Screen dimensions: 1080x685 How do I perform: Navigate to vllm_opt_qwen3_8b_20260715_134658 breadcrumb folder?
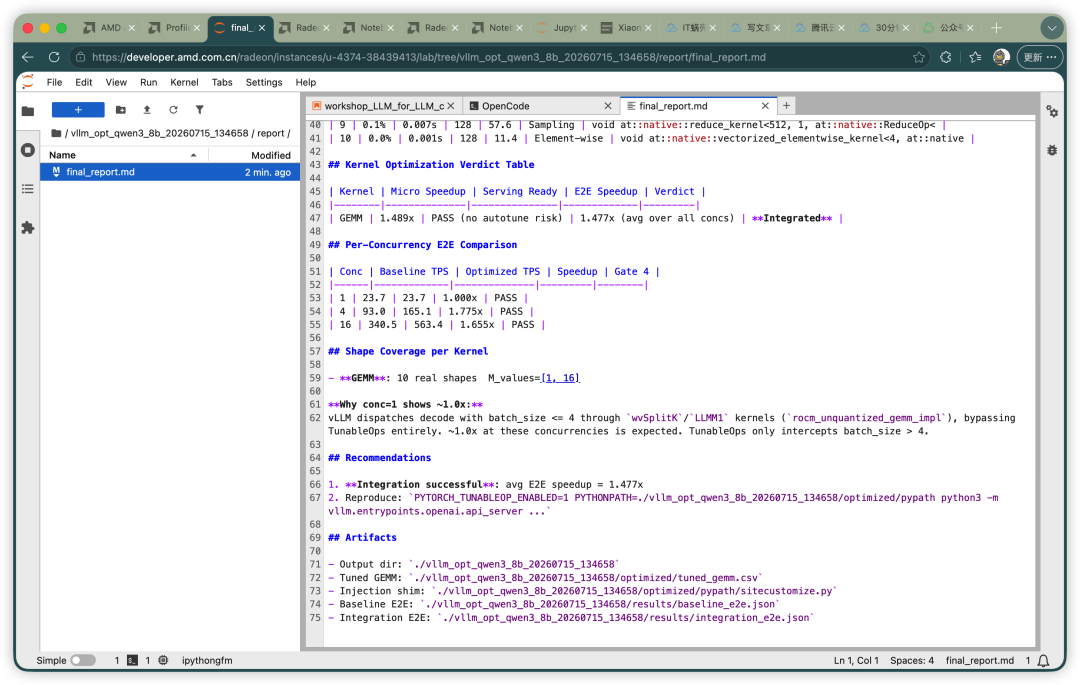coord(159,133)
